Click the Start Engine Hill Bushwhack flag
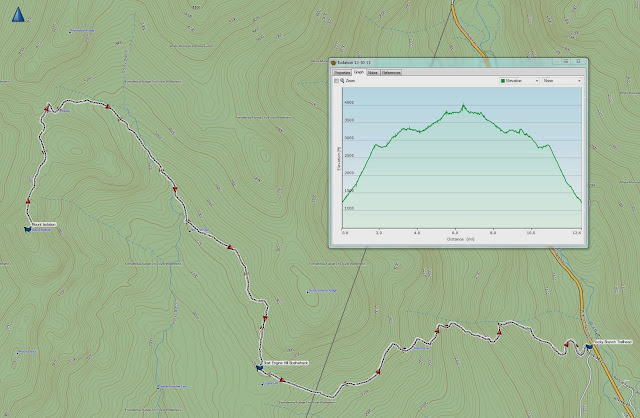This screenshot has width=640, height=418. point(259,368)
